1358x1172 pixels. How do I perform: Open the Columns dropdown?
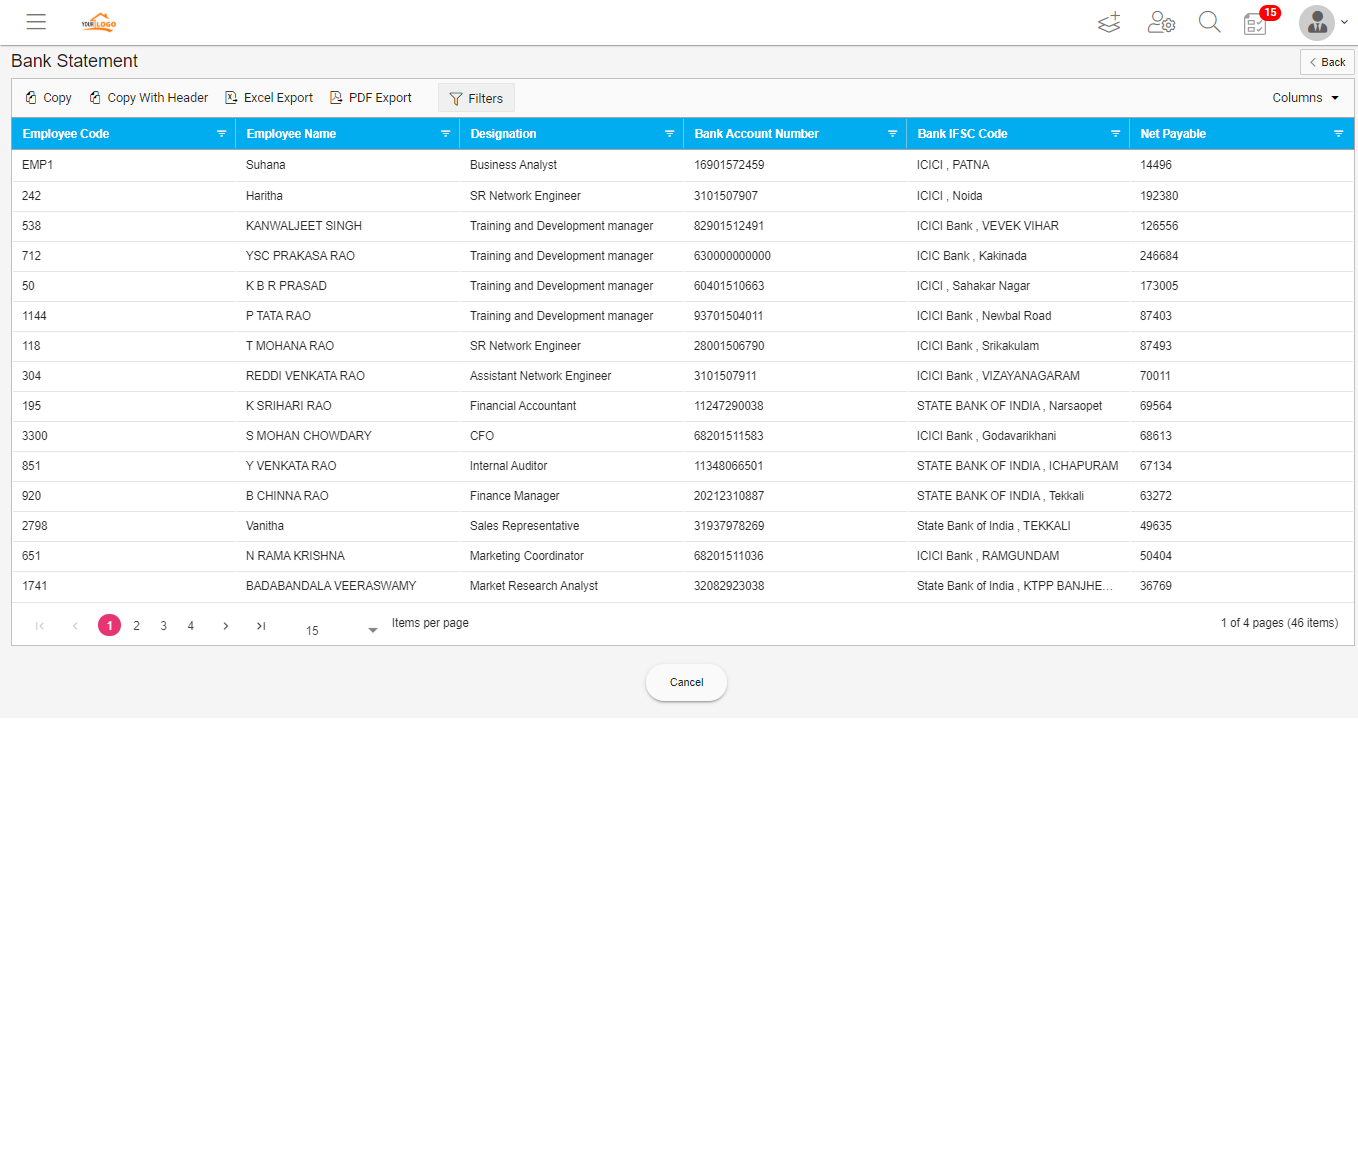1305,98
